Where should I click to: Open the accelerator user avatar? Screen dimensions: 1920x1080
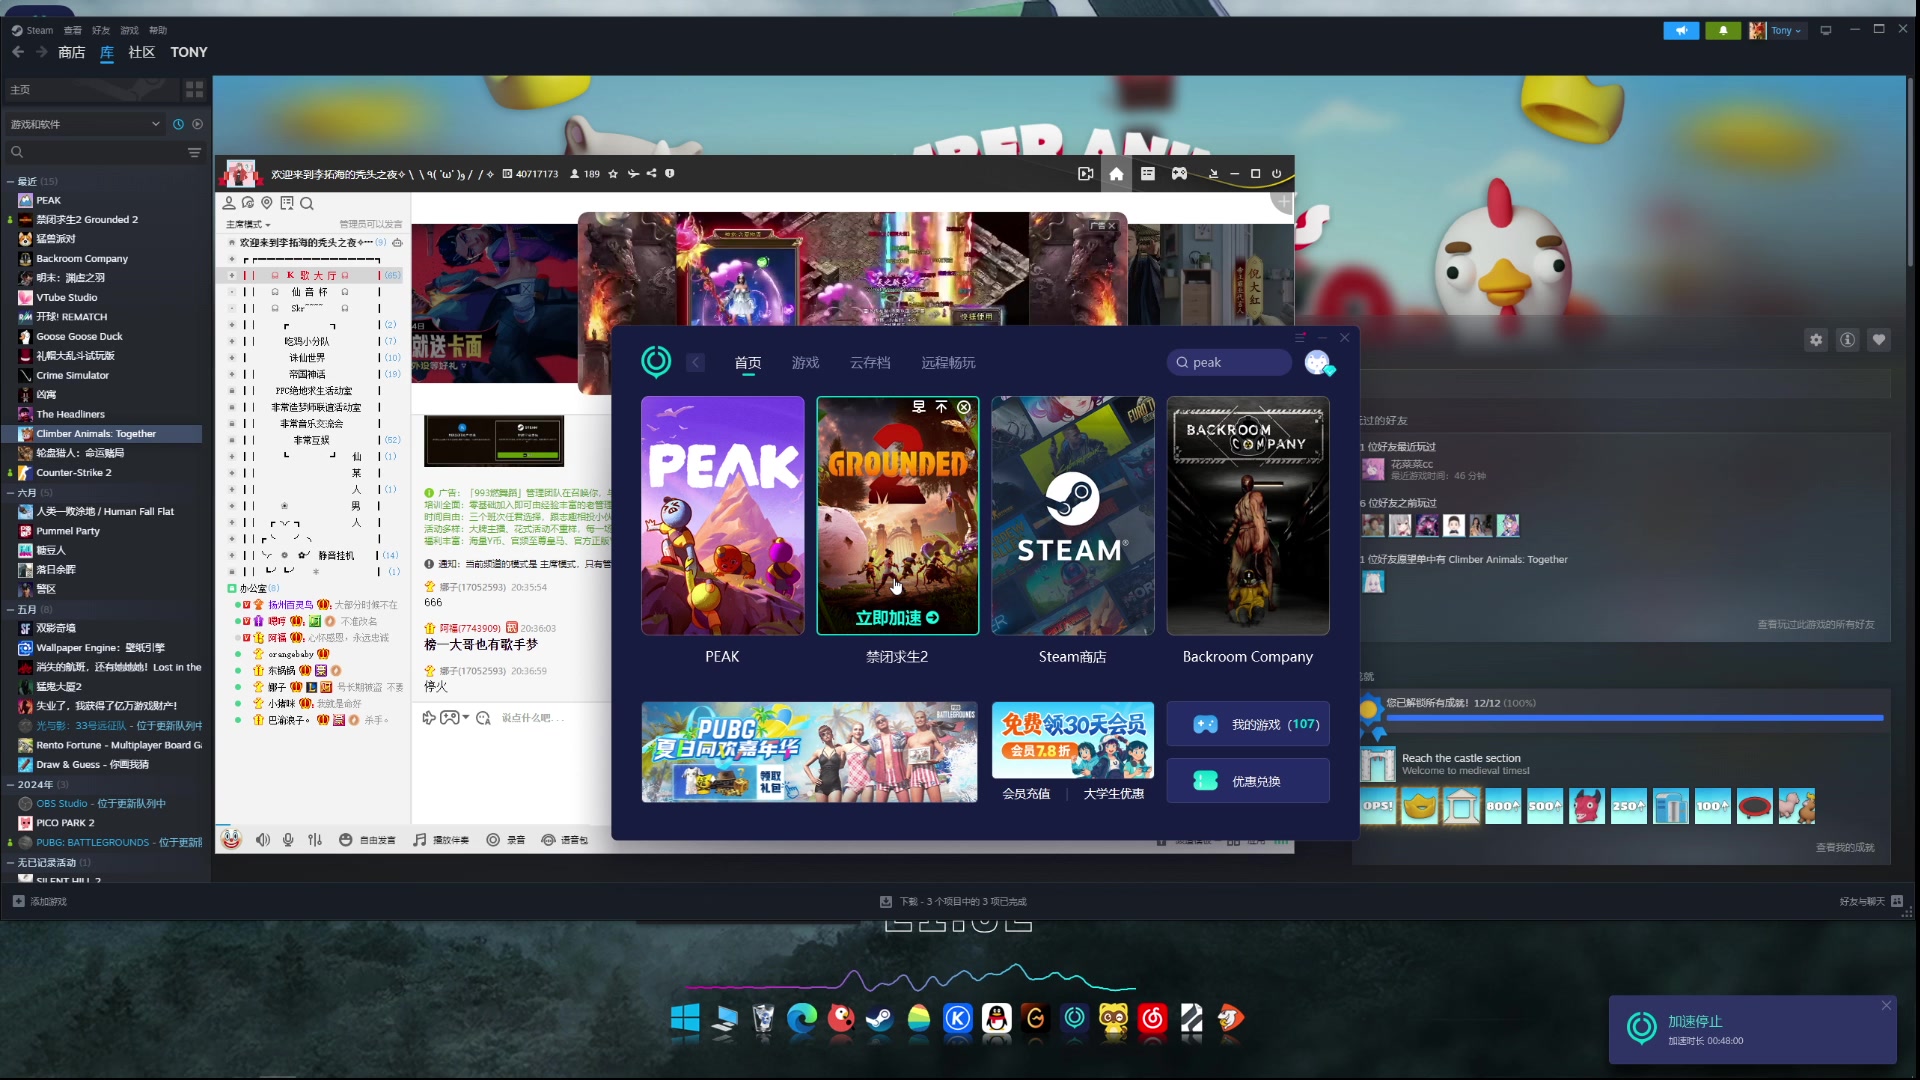pyautogui.click(x=1318, y=362)
